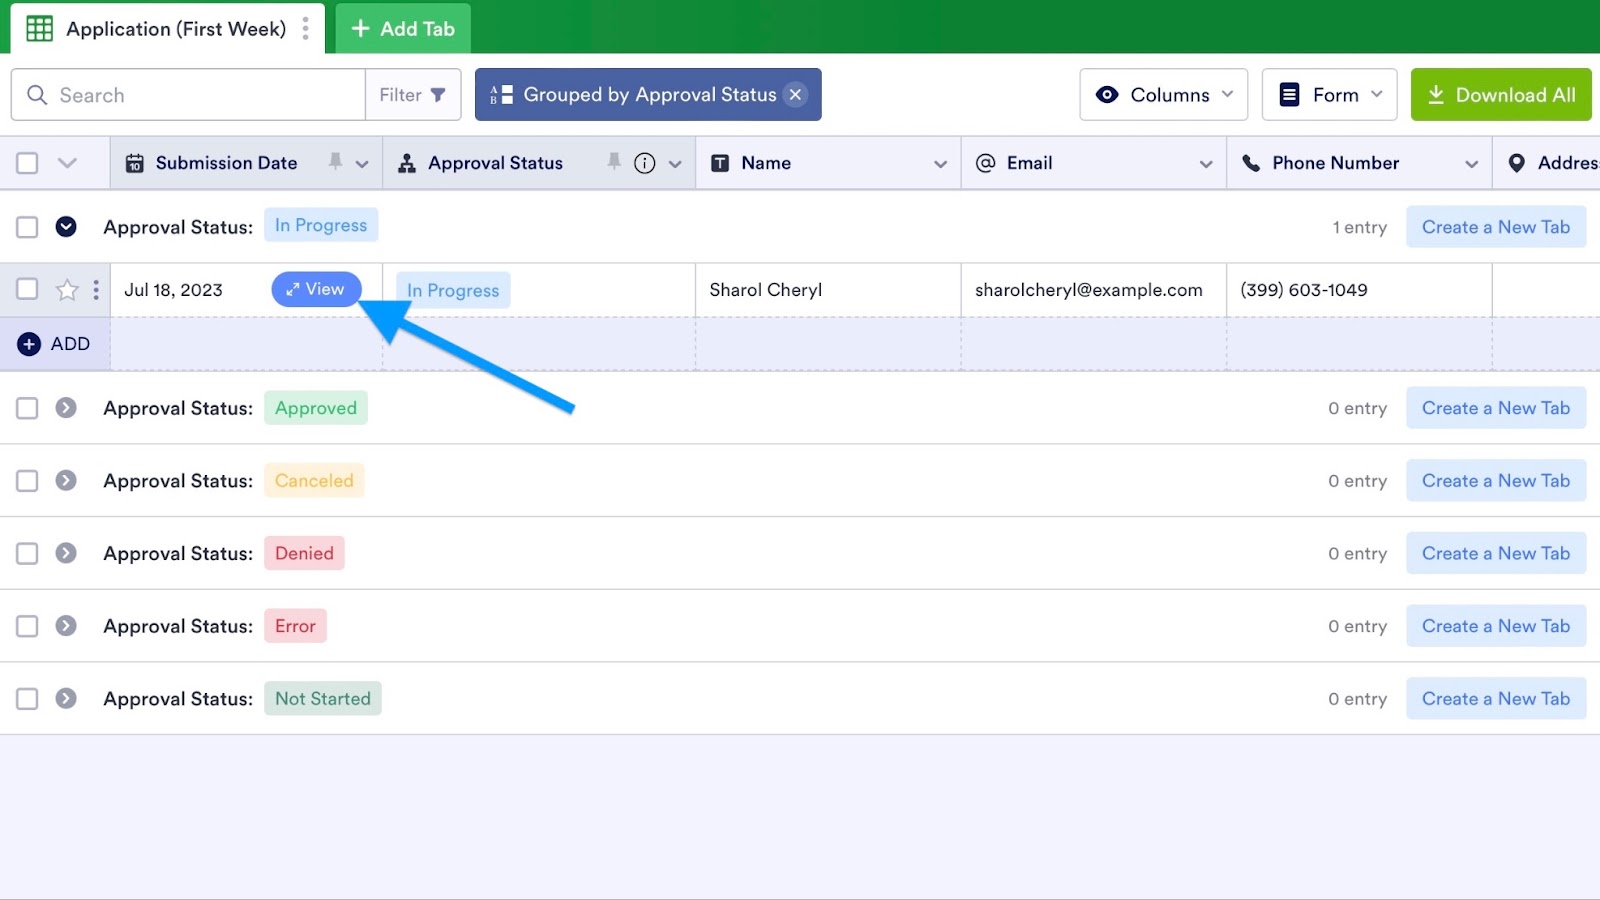Click into the Search field
1600x900 pixels.
pos(200,95)
